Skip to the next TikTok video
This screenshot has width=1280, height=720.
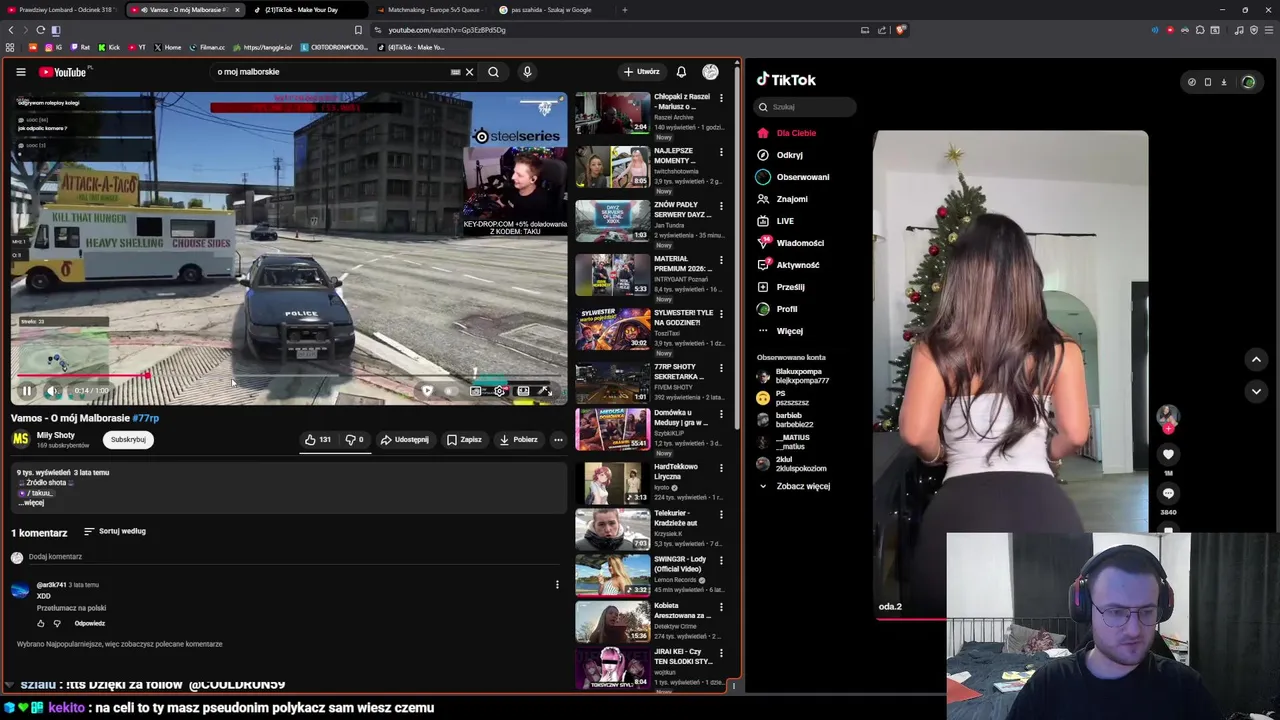pos(1256,391)
